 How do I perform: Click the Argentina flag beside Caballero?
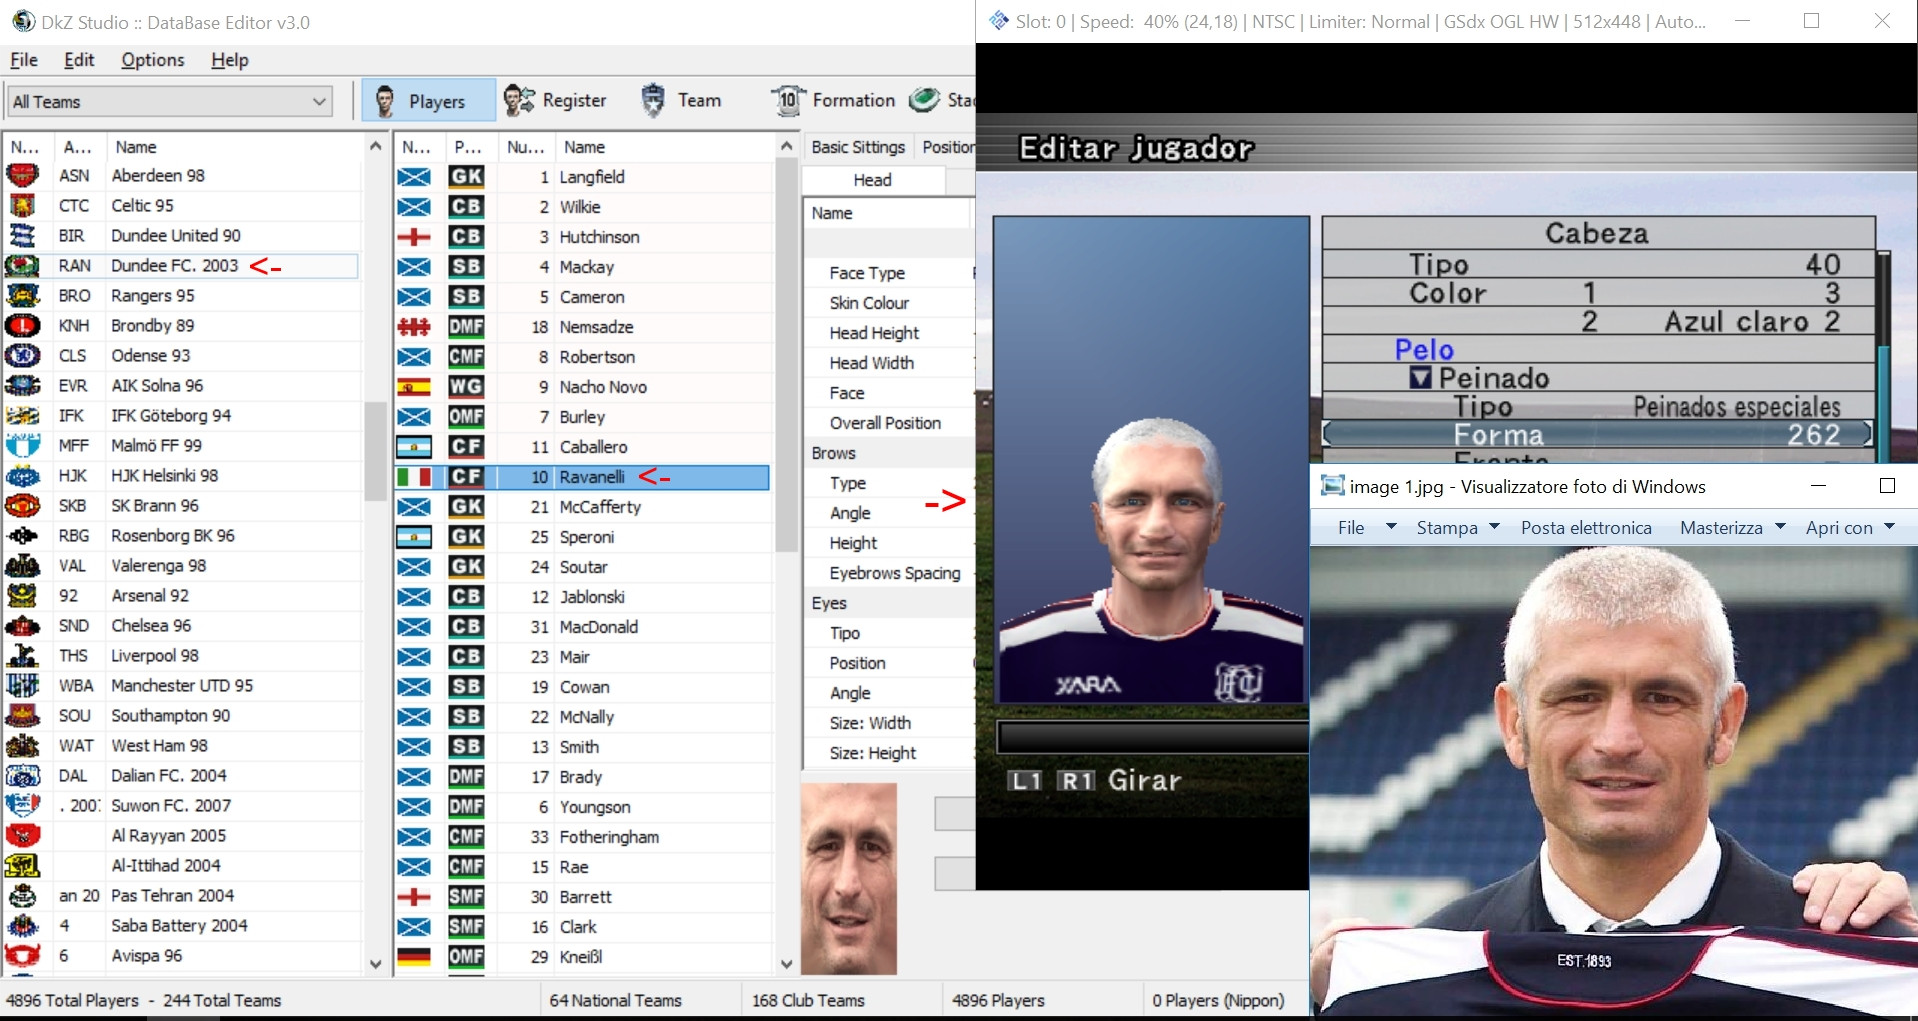point(414,447)
